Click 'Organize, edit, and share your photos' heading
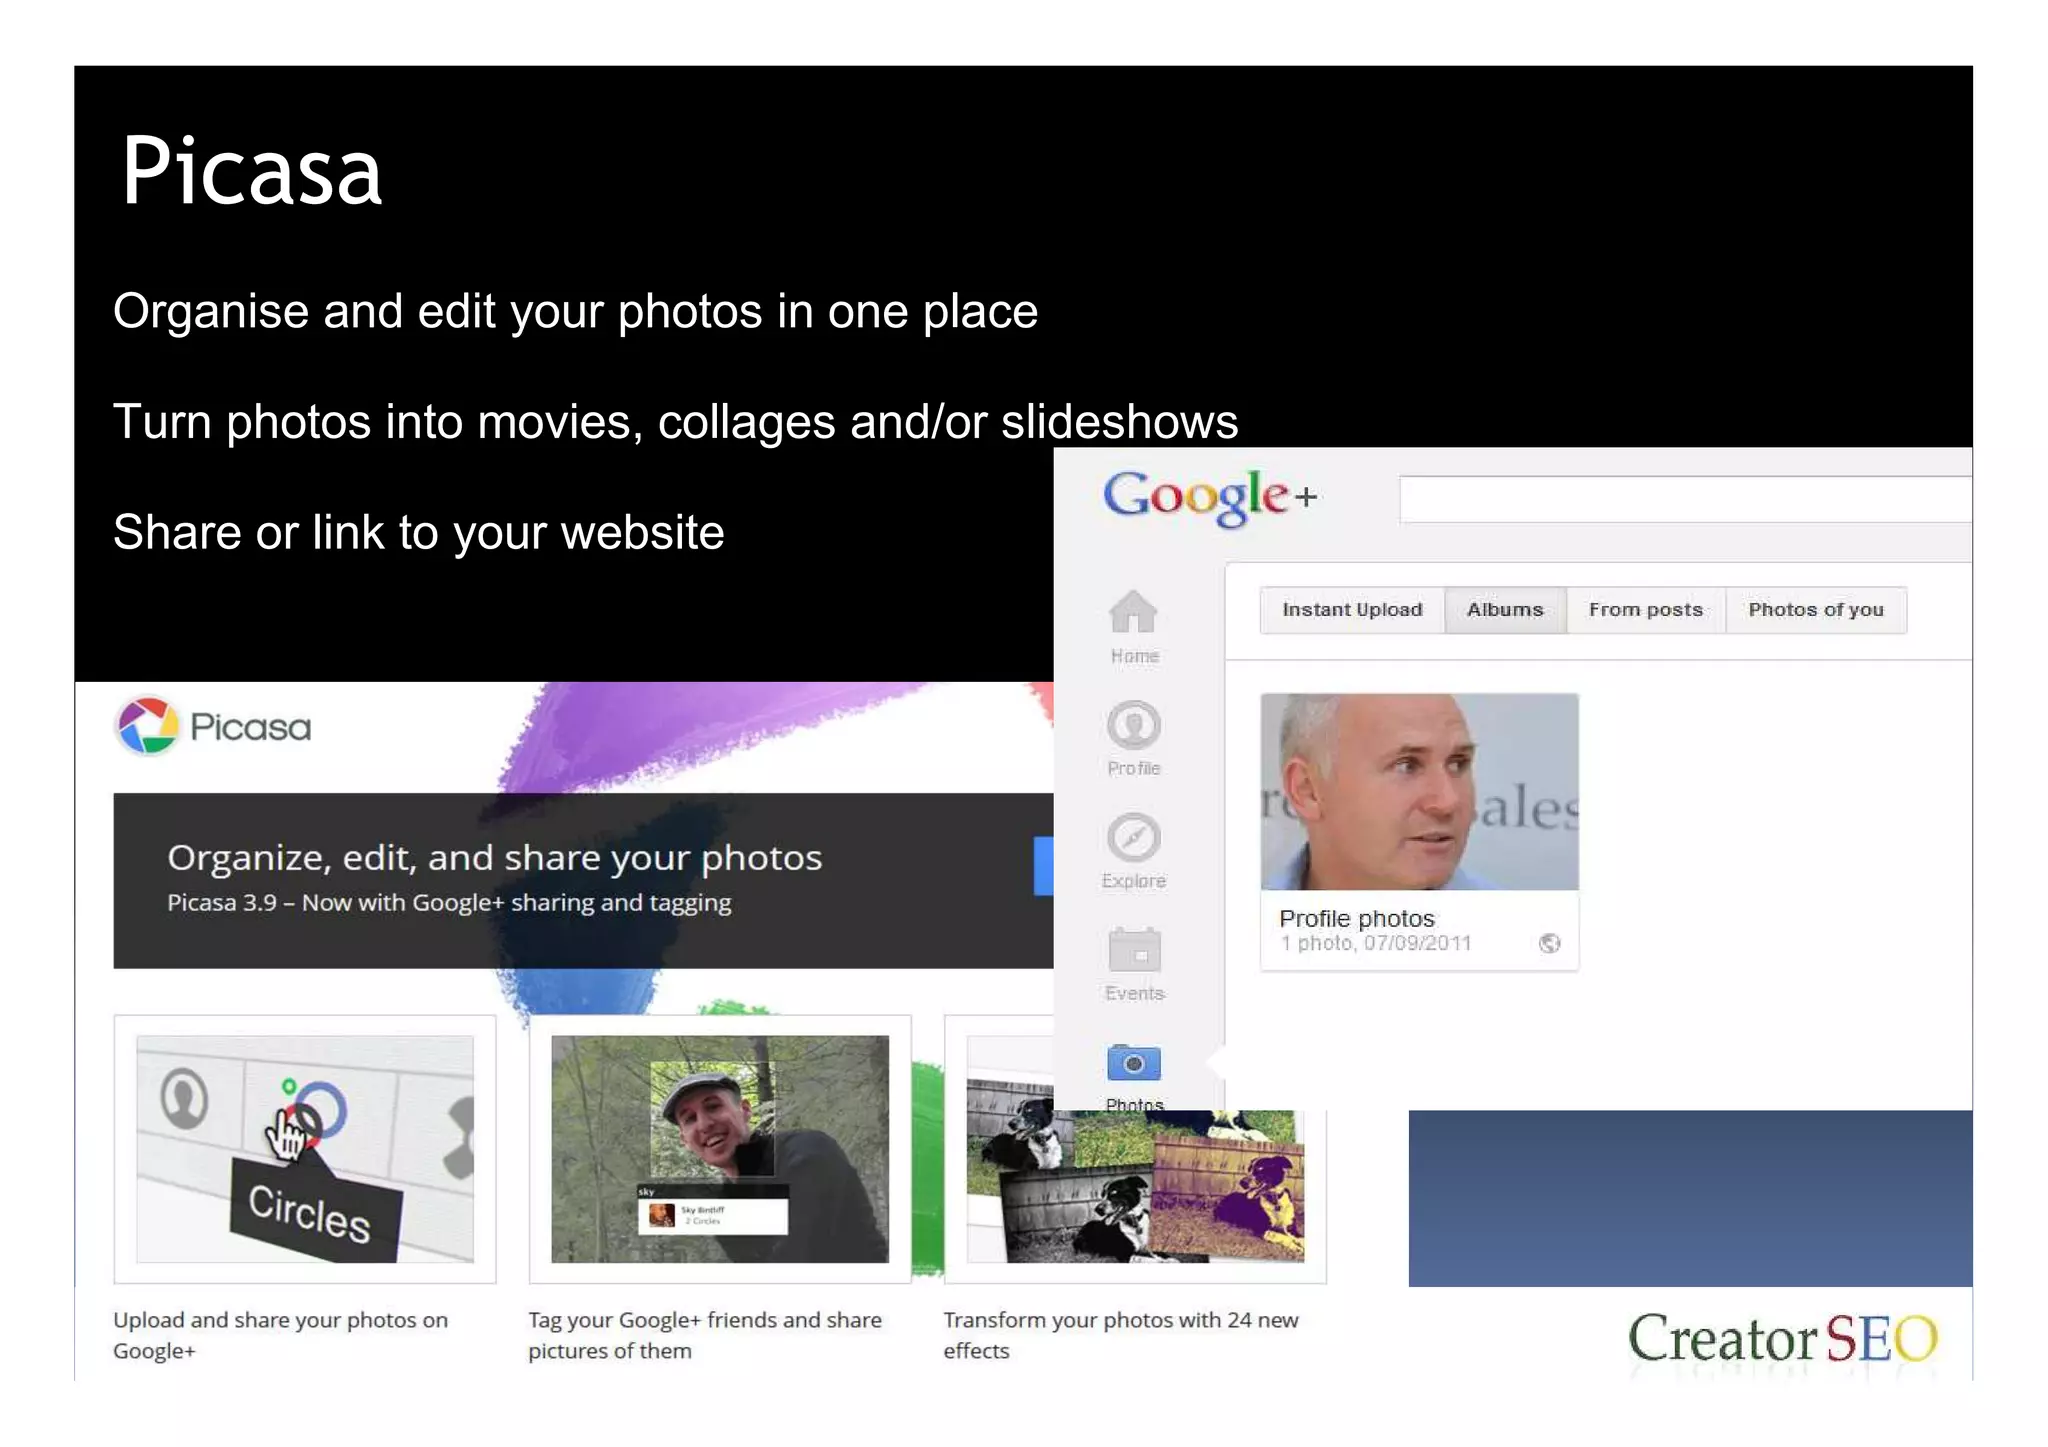Screen dimensions: 2048x1447 [494, 858]
